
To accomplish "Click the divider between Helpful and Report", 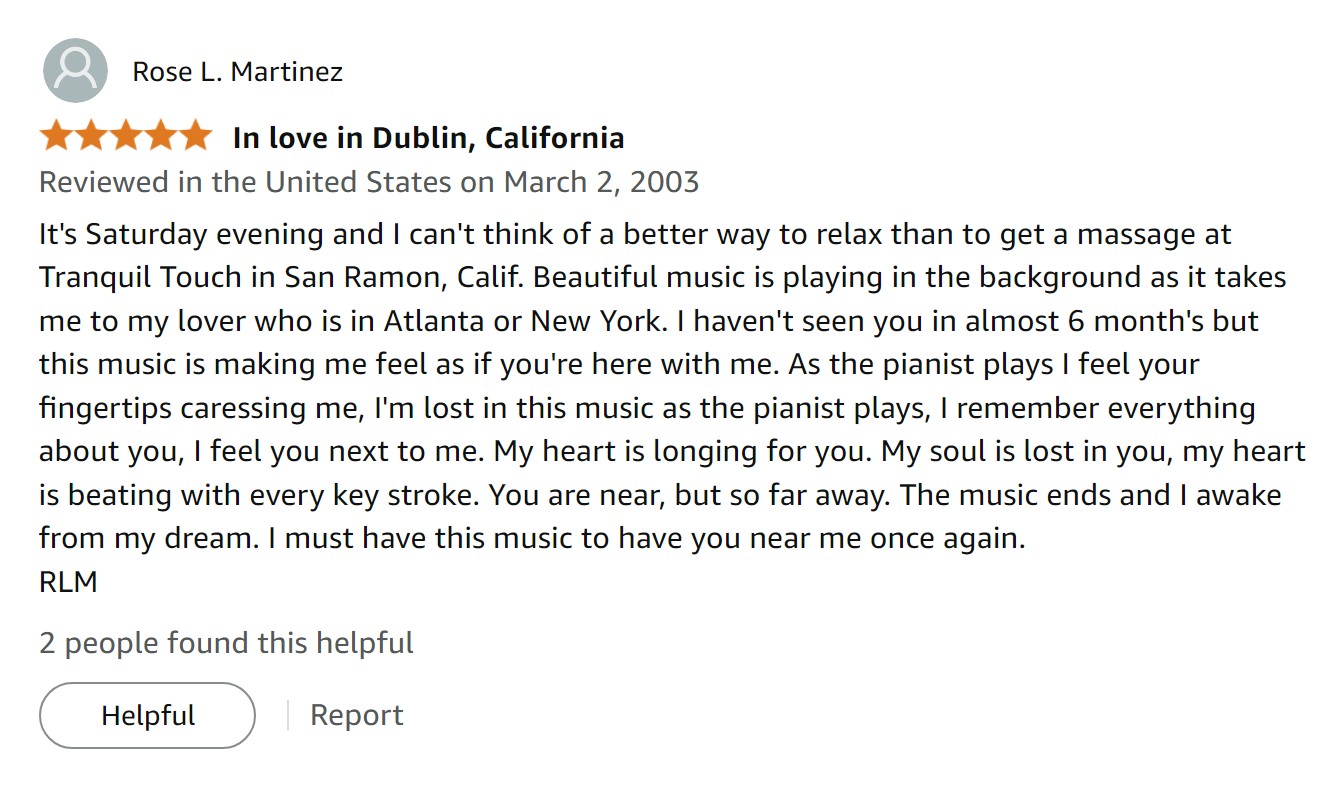I will pos(288,714).
